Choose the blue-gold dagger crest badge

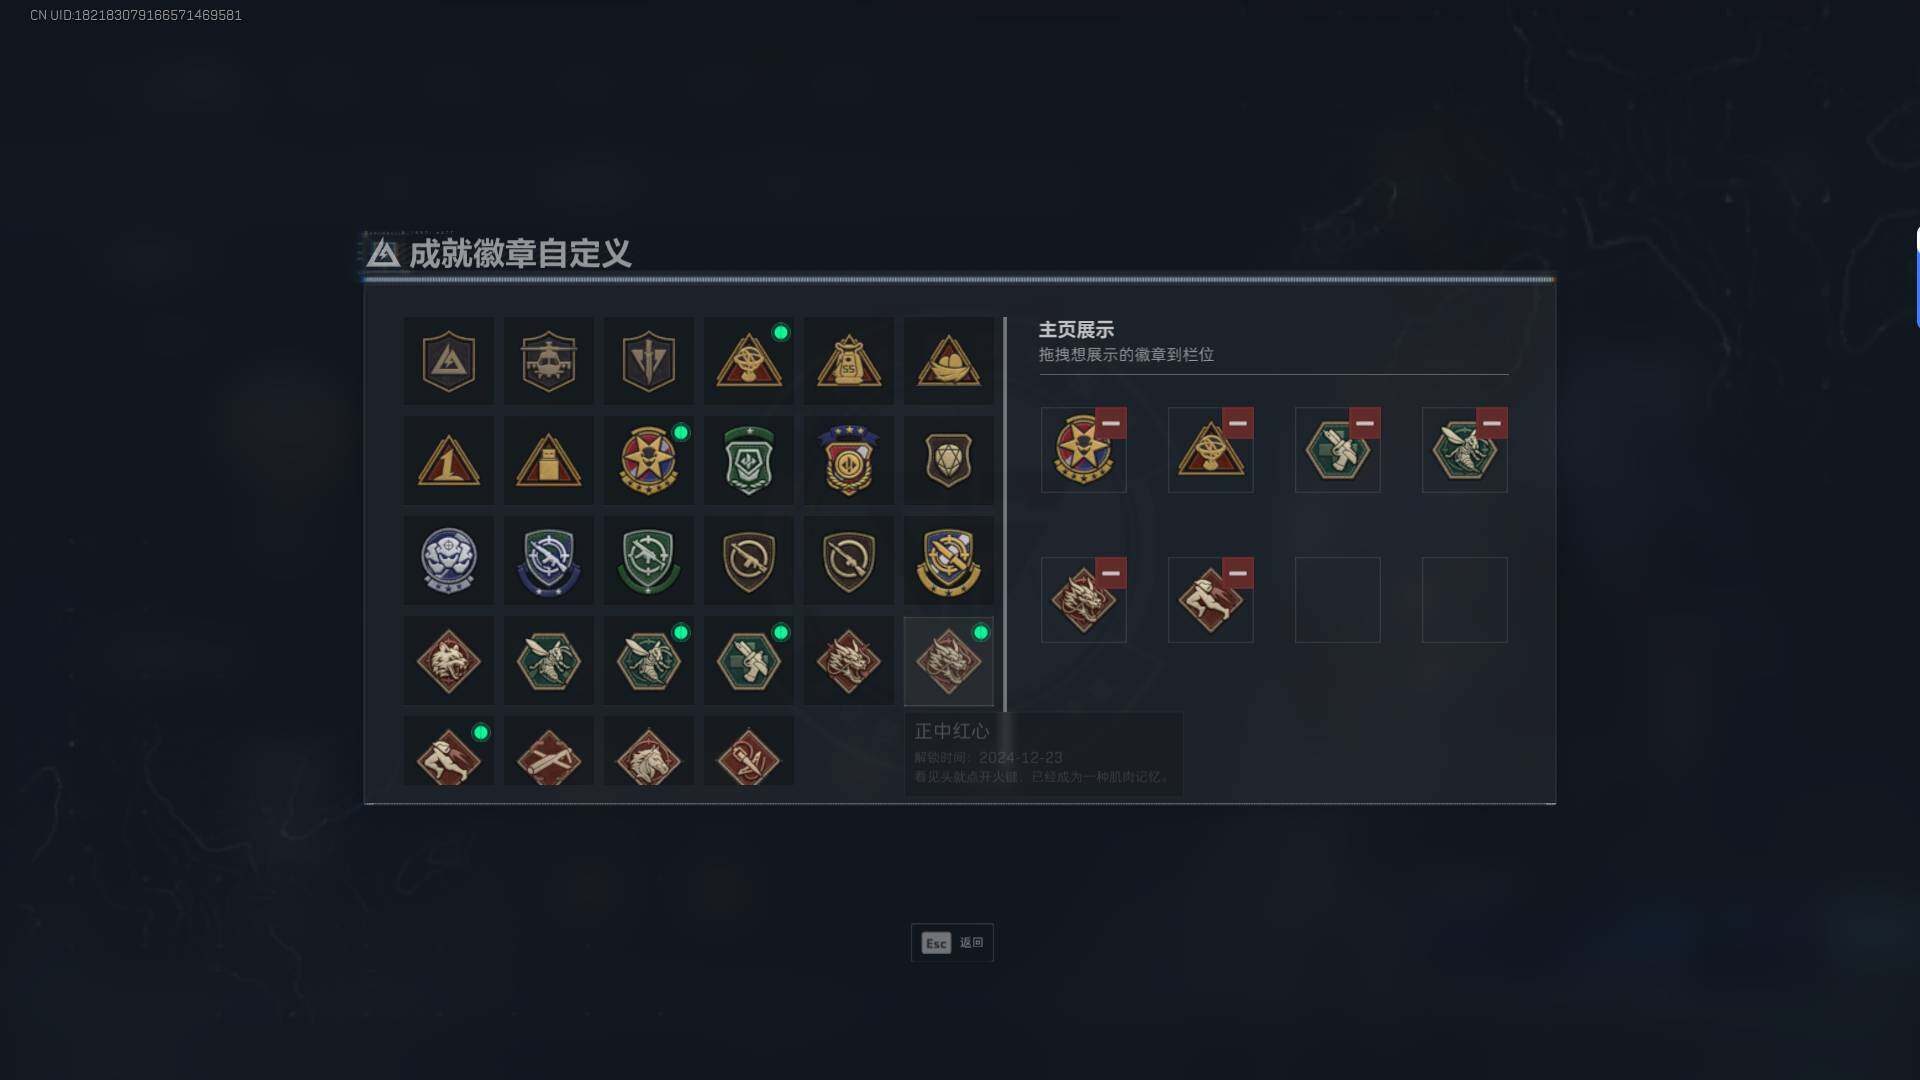coord(948,561)
